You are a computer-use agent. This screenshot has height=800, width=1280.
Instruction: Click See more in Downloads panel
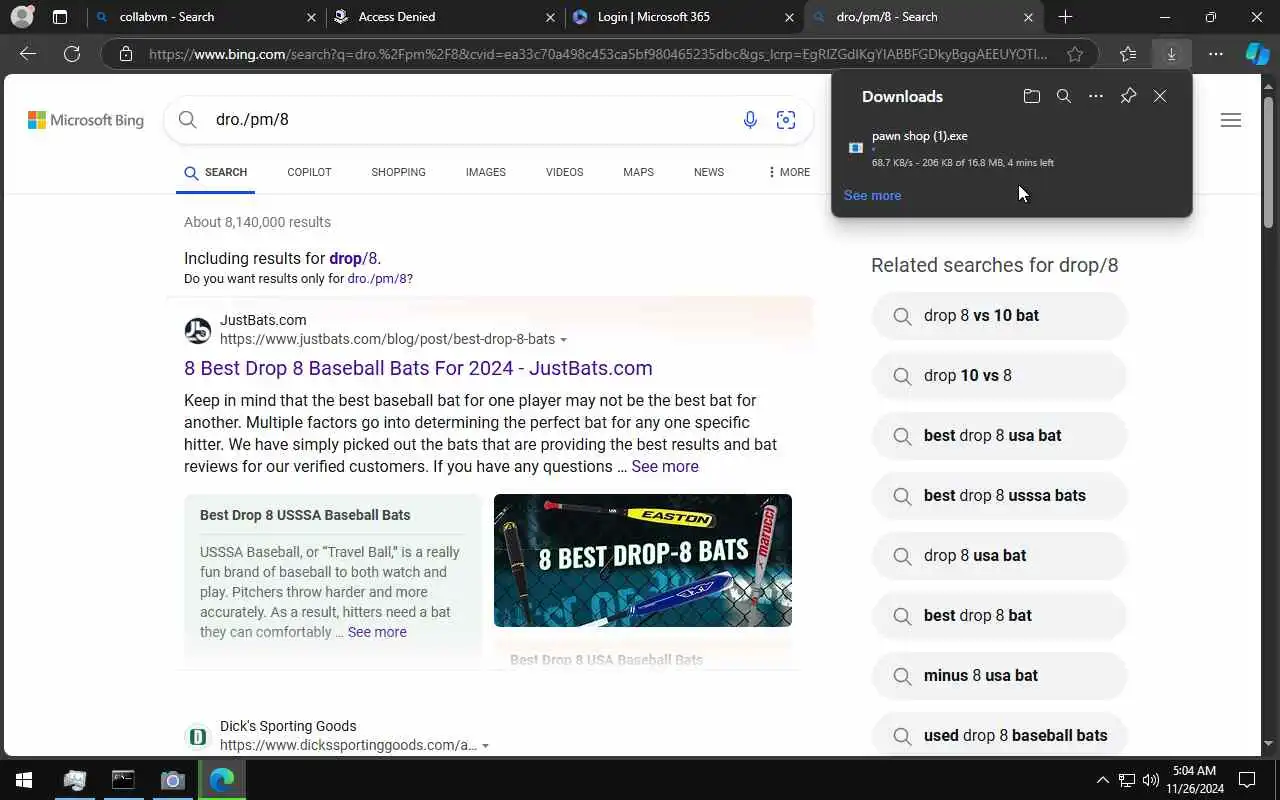pyautogui.click(x=872, y=195)
